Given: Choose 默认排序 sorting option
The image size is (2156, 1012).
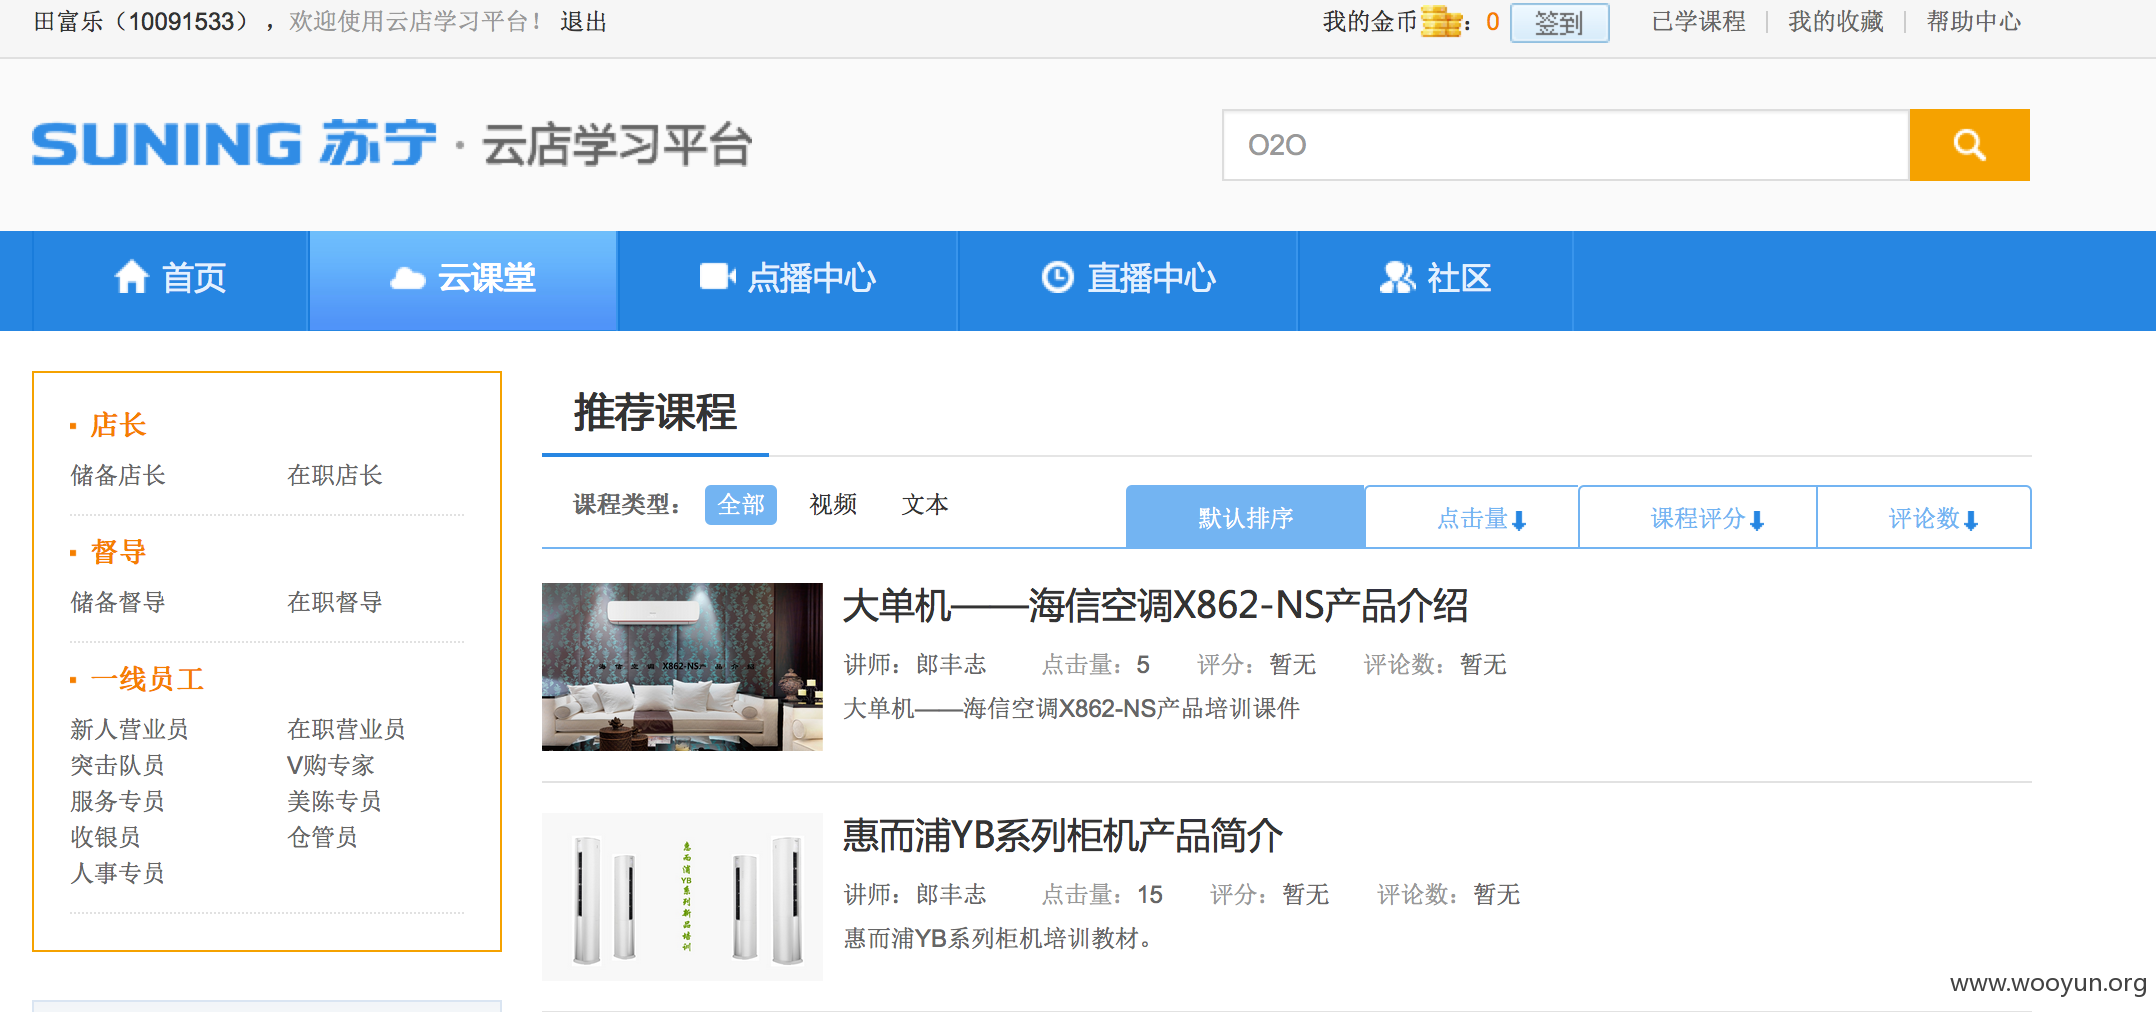Looking at the screenshot, I should coord(1245,517).
